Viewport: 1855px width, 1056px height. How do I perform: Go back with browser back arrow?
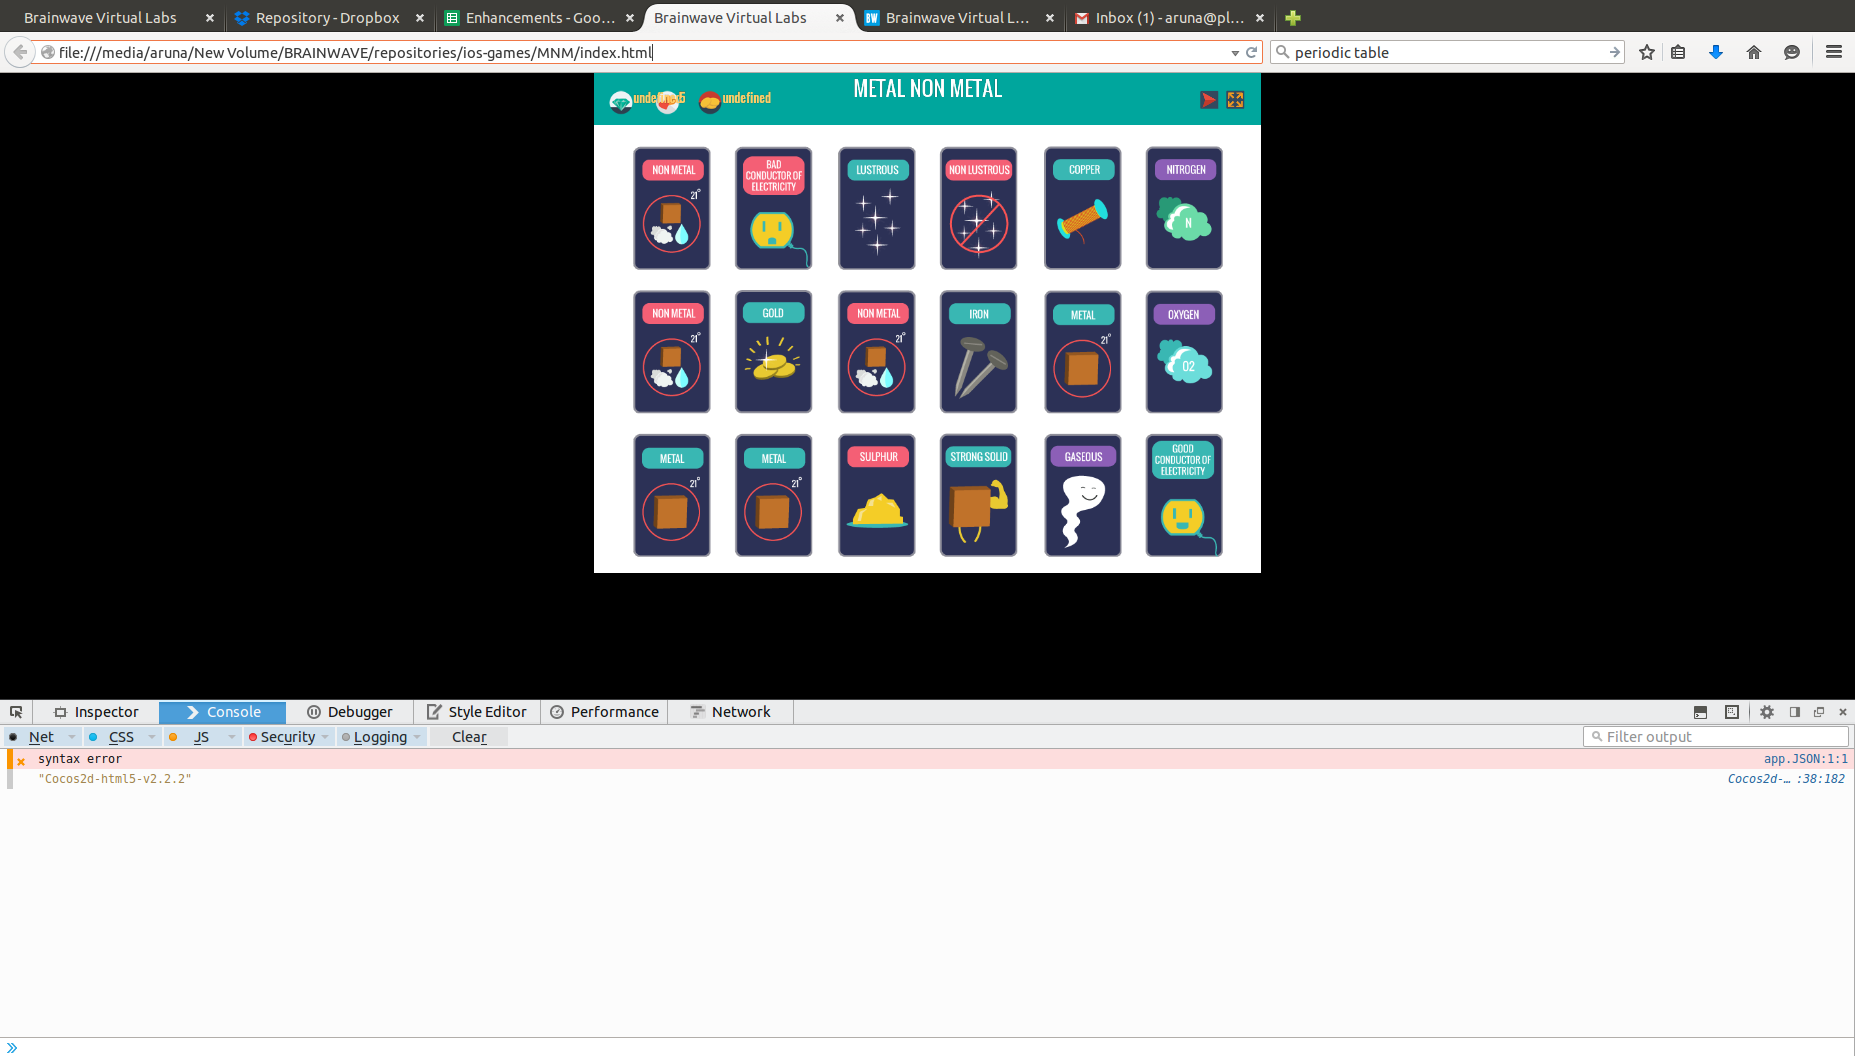click(x=20, y=52)
